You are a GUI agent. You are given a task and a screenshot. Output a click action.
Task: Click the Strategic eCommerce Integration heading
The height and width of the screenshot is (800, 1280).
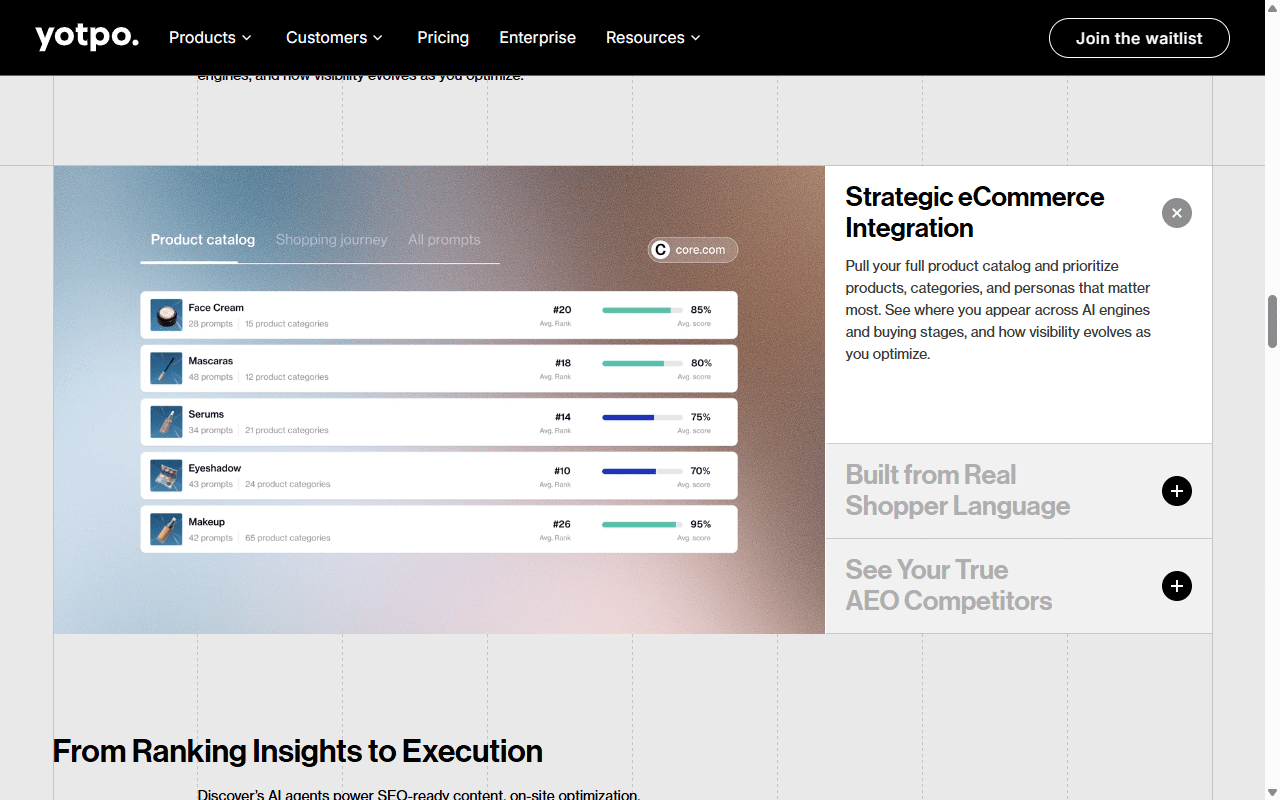pyautogui.click(x=975, y=212)
